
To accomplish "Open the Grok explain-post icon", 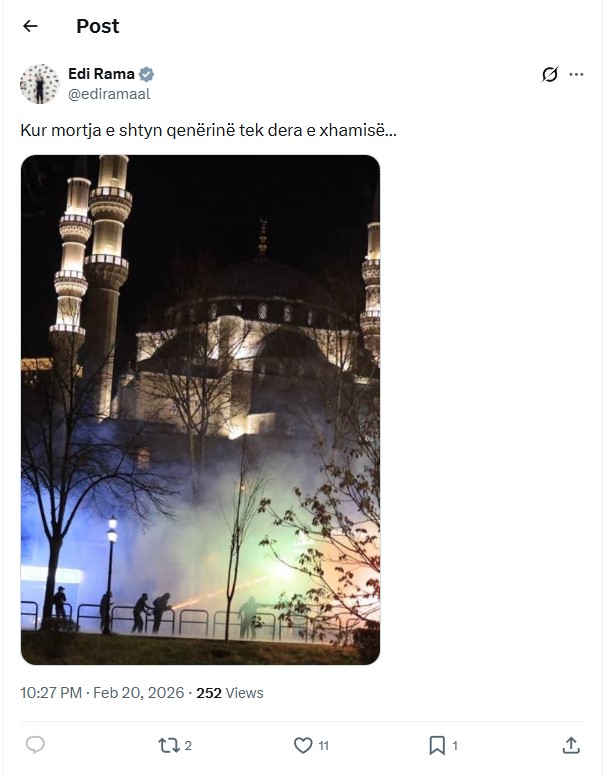I will (550, 74).
